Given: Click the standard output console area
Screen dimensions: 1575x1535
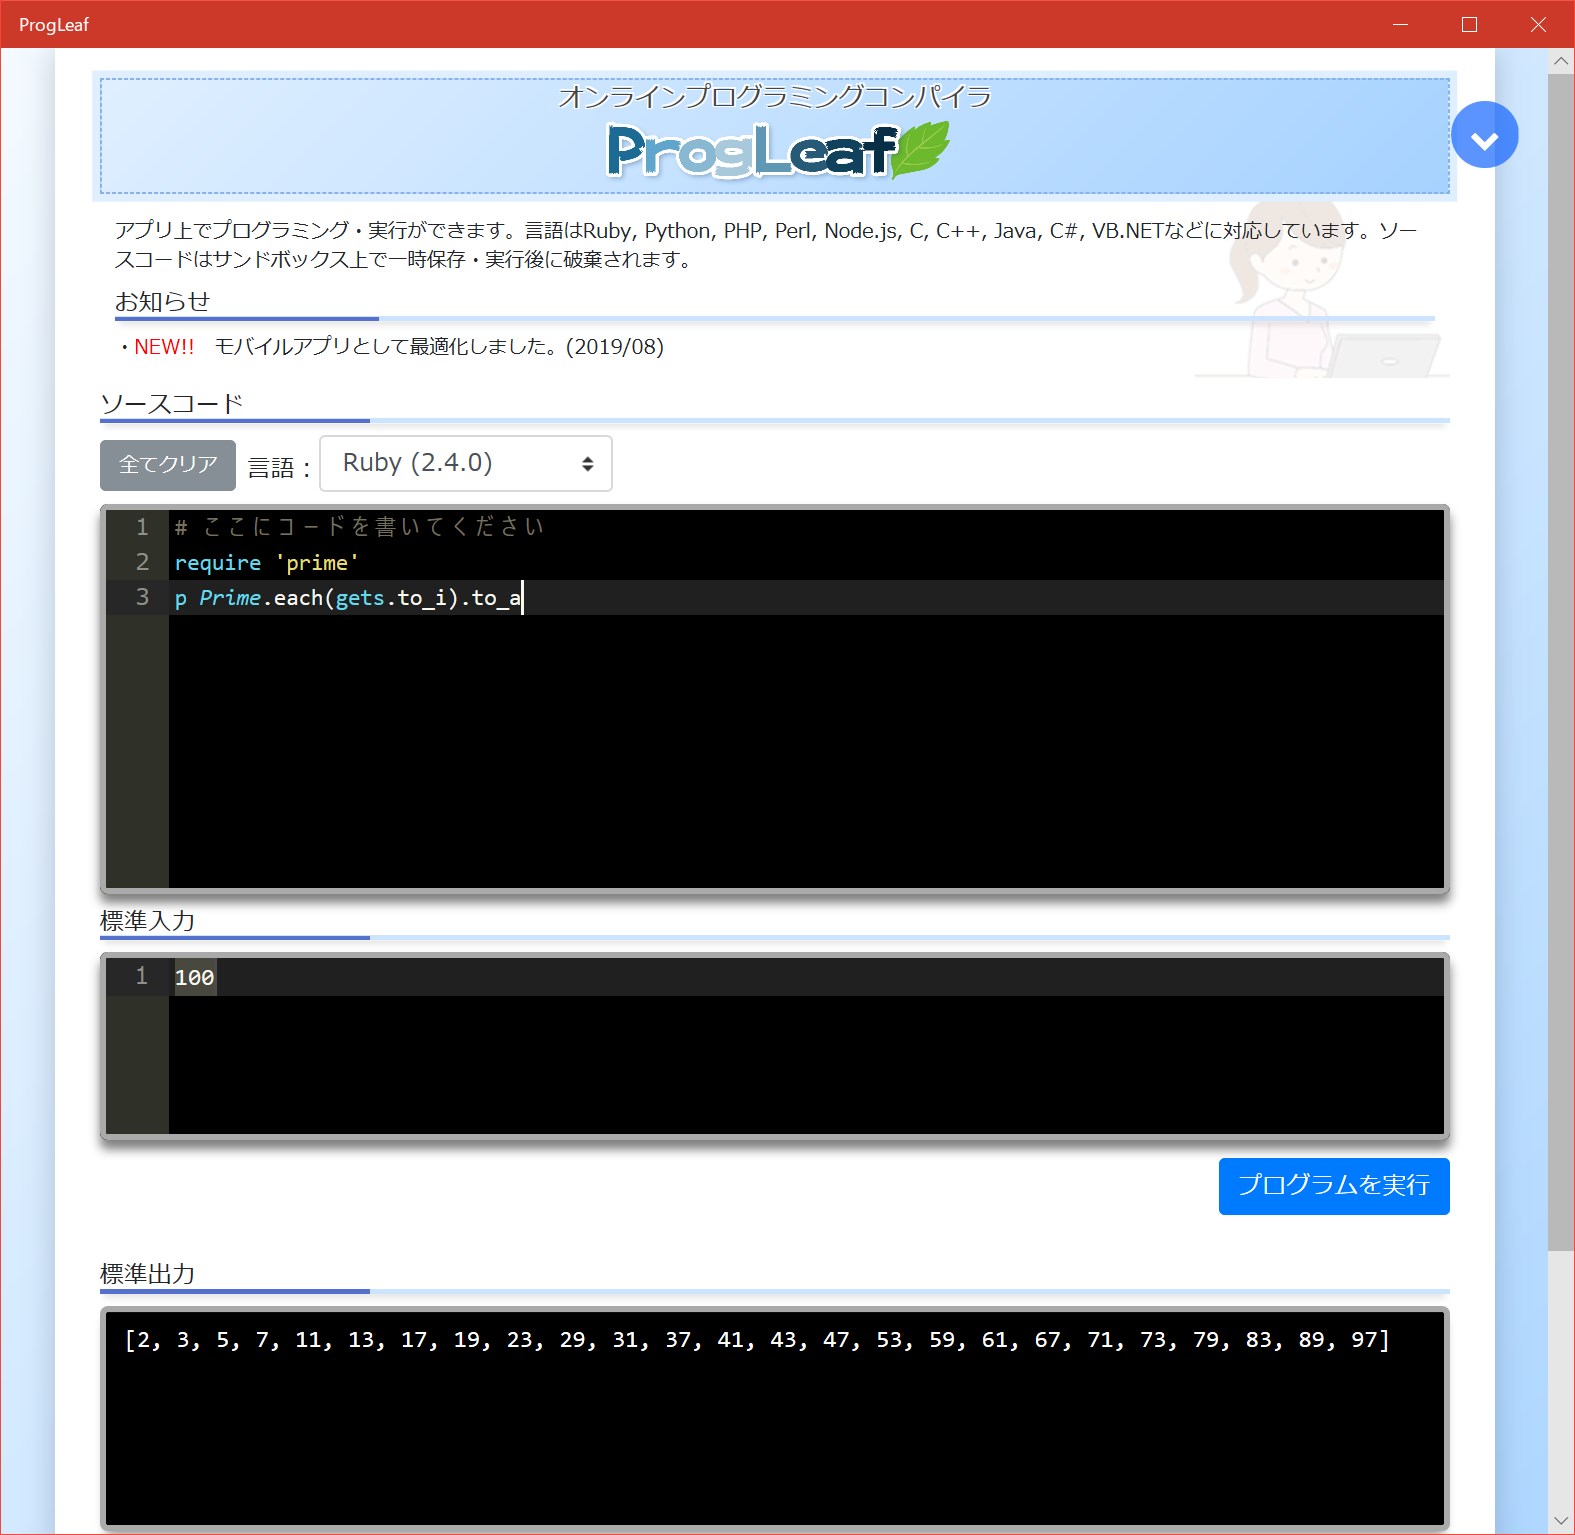Looking at the screenshot, I should 775,1419.
